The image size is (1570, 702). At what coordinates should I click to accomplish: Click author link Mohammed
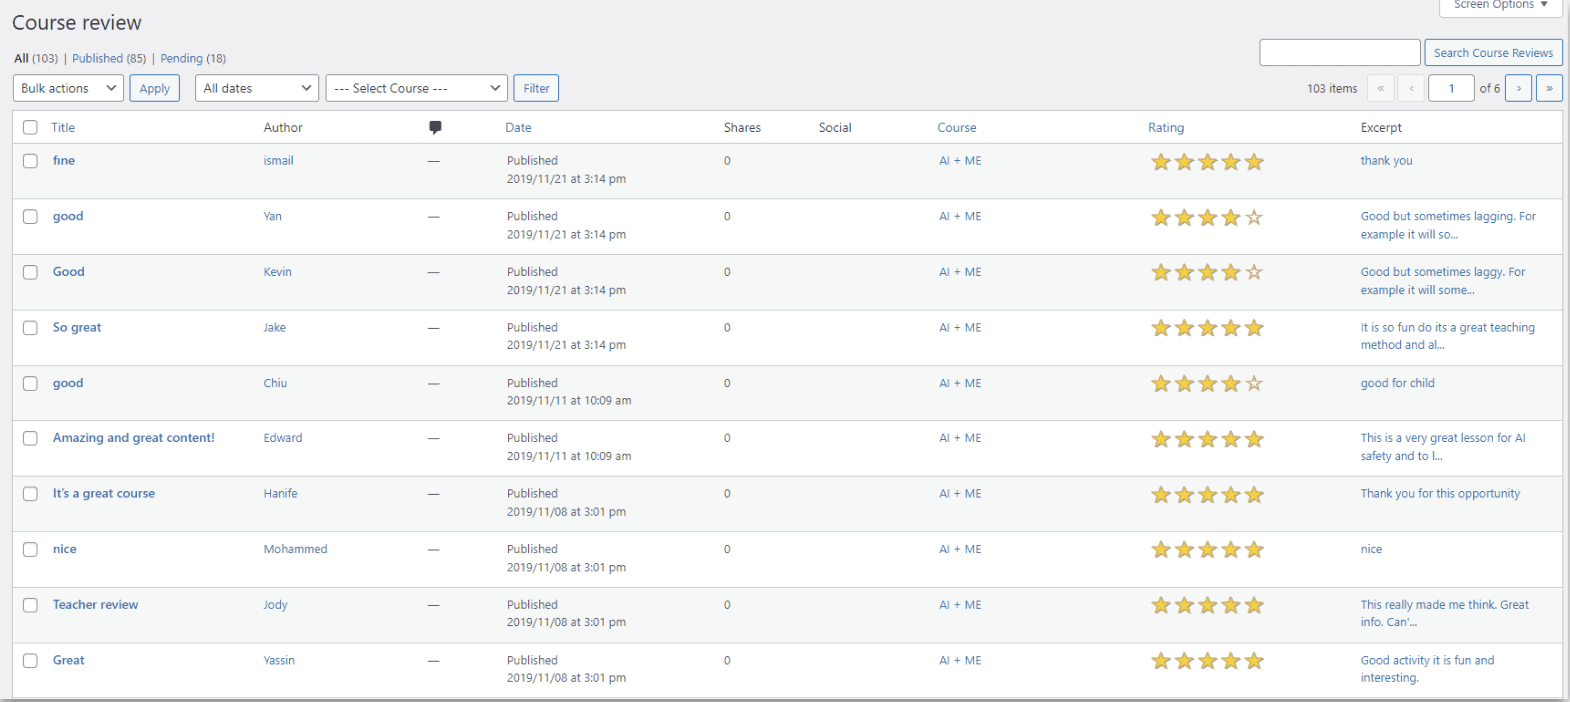point(295,549)
